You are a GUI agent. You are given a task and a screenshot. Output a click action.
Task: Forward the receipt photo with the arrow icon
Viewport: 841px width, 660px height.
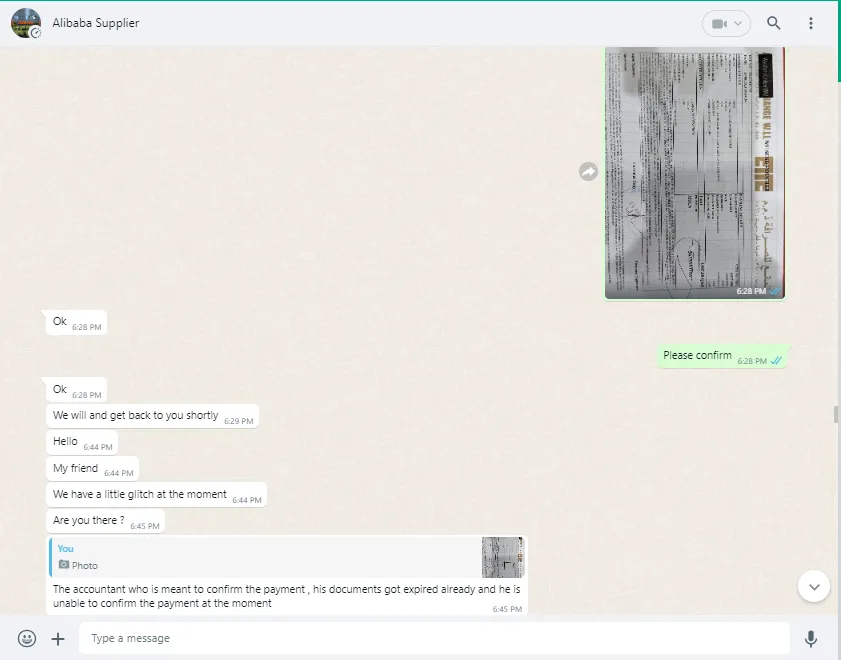point(588,172)
